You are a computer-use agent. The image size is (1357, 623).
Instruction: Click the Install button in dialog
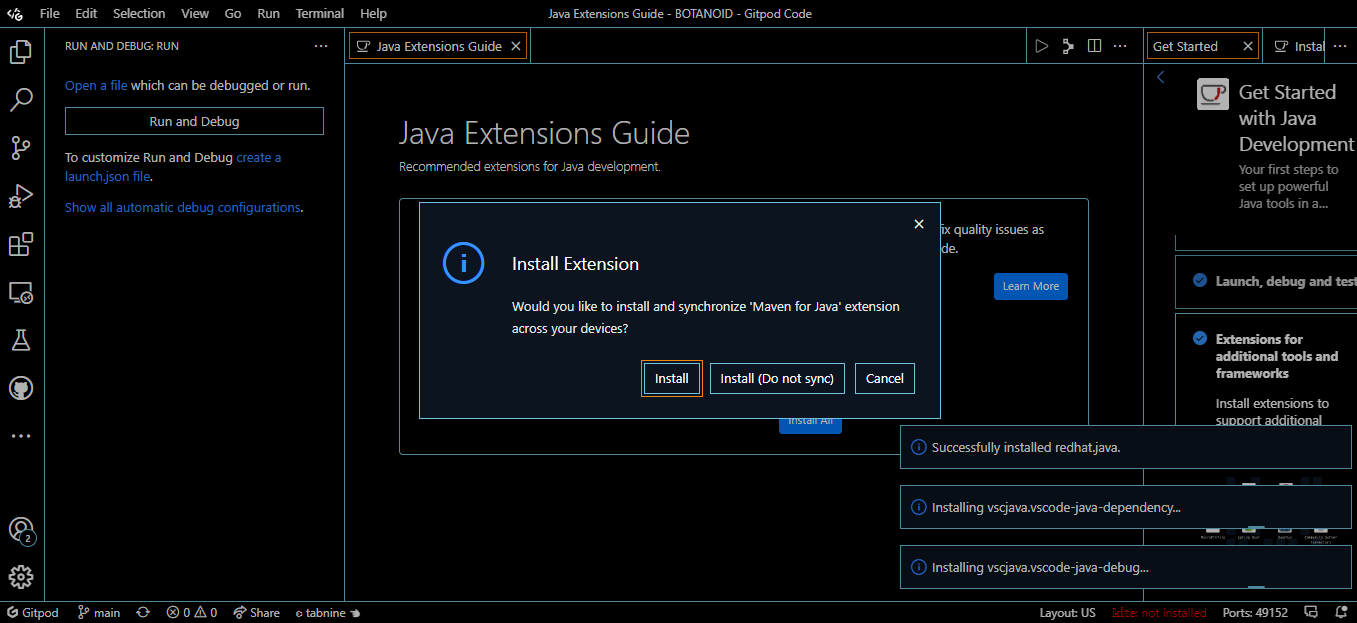672,379
